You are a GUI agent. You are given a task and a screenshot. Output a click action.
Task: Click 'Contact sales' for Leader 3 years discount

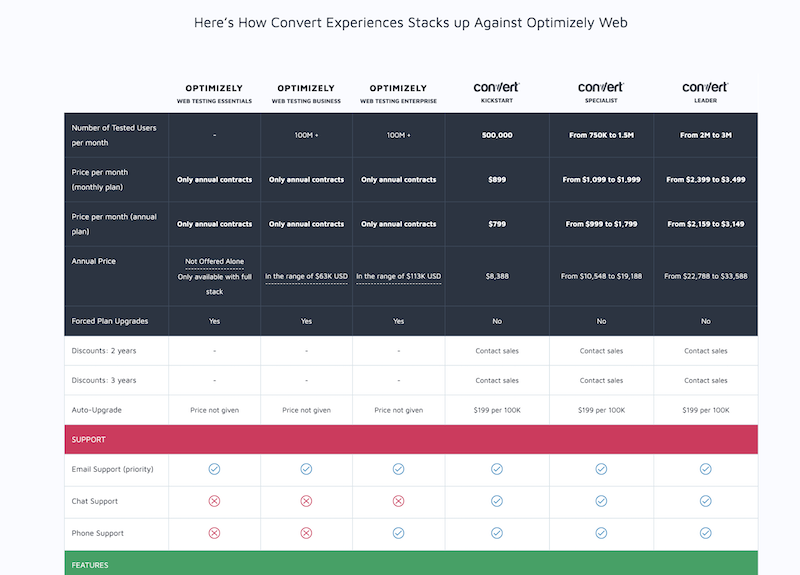(x=706, y=380)
